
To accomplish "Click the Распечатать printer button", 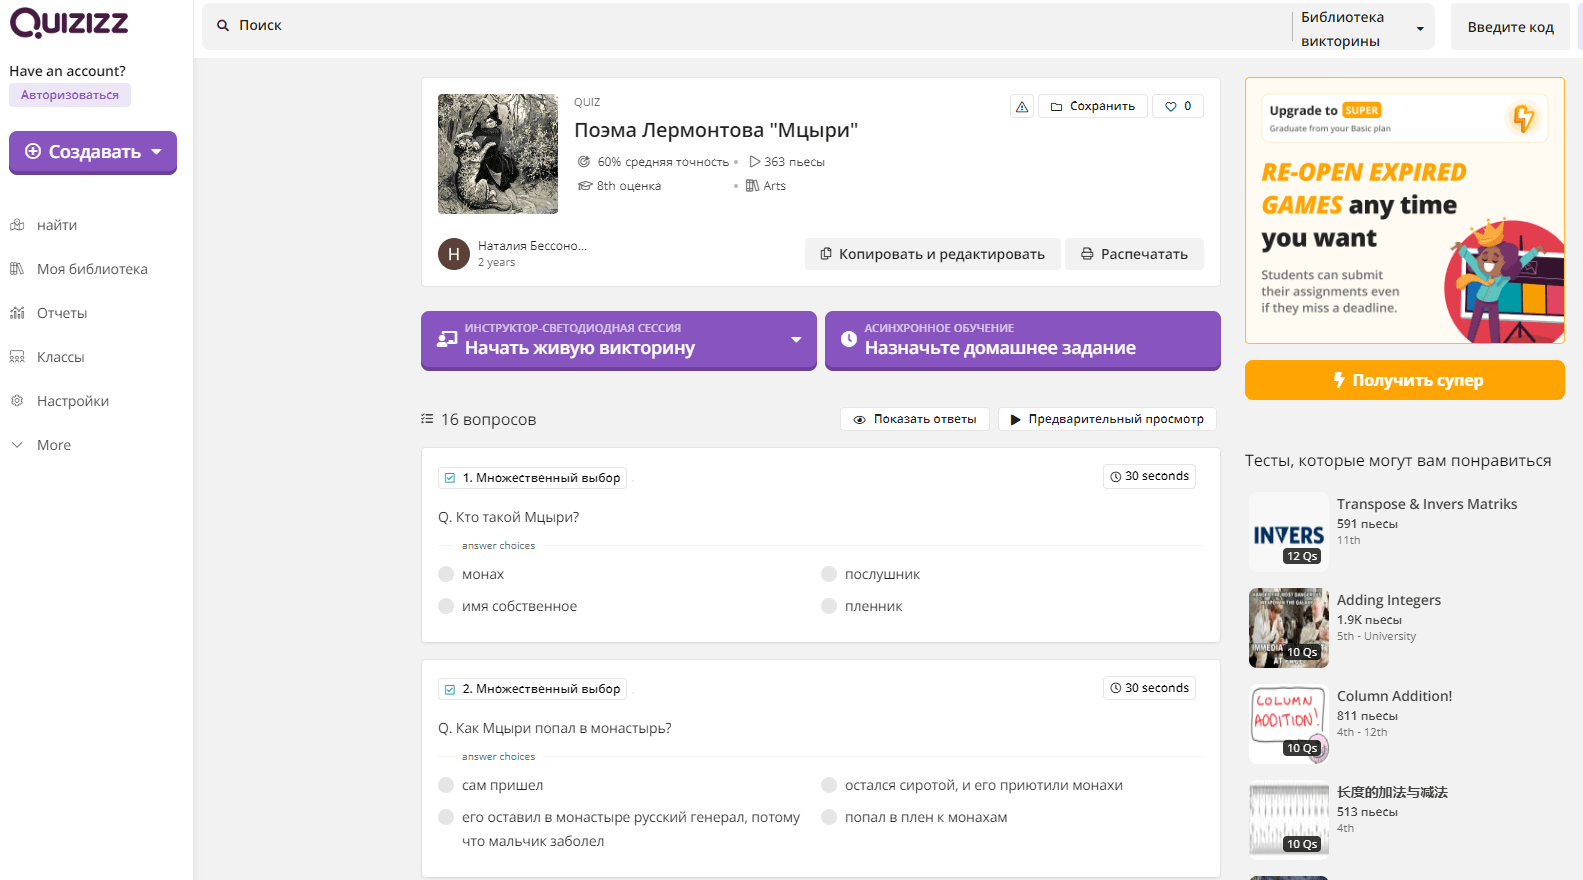I will pos(1133,254).
